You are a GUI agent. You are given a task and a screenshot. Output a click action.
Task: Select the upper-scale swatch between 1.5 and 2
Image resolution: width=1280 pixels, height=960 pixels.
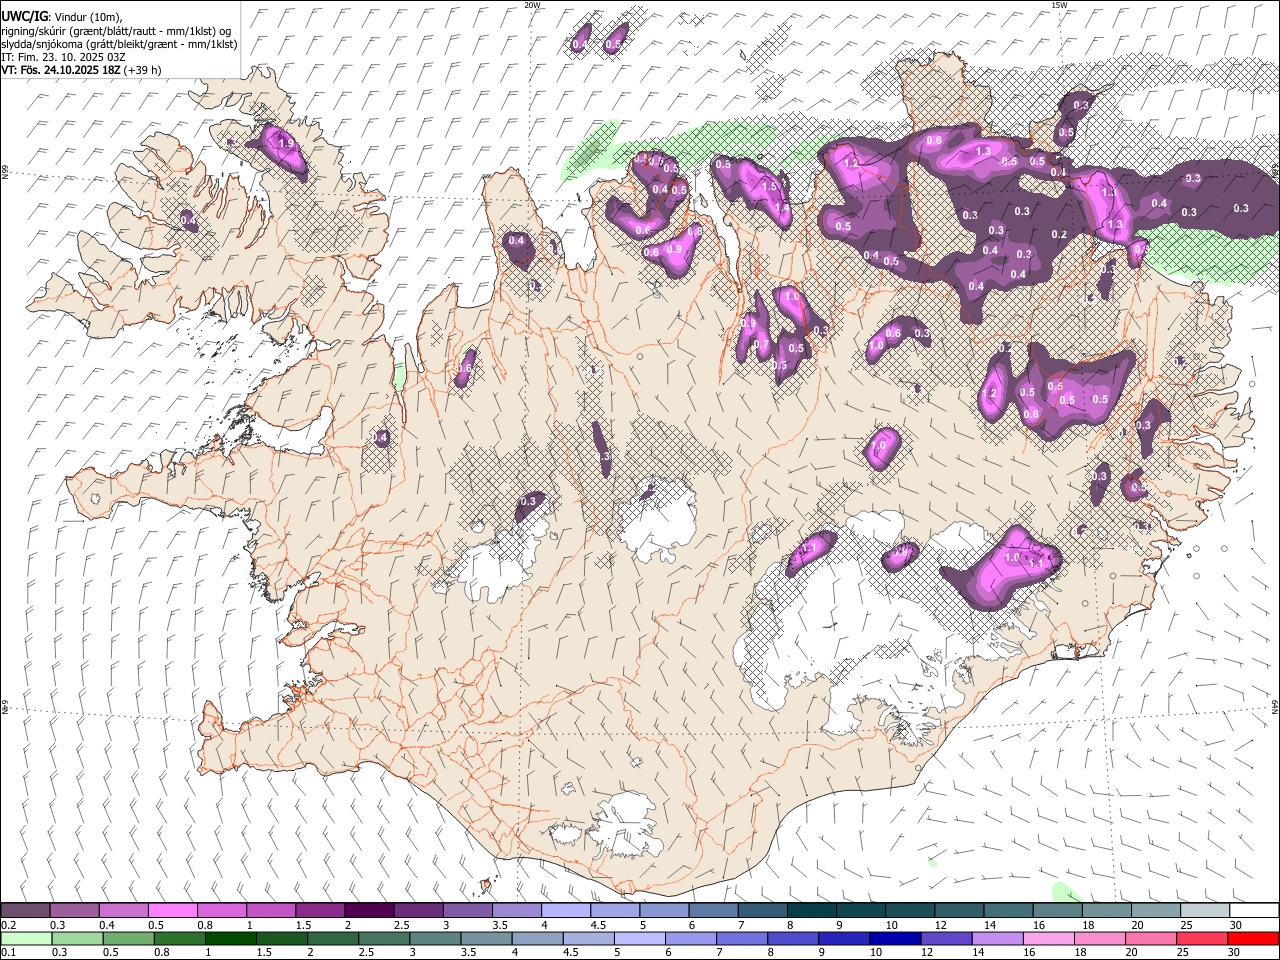click(319, 911)
